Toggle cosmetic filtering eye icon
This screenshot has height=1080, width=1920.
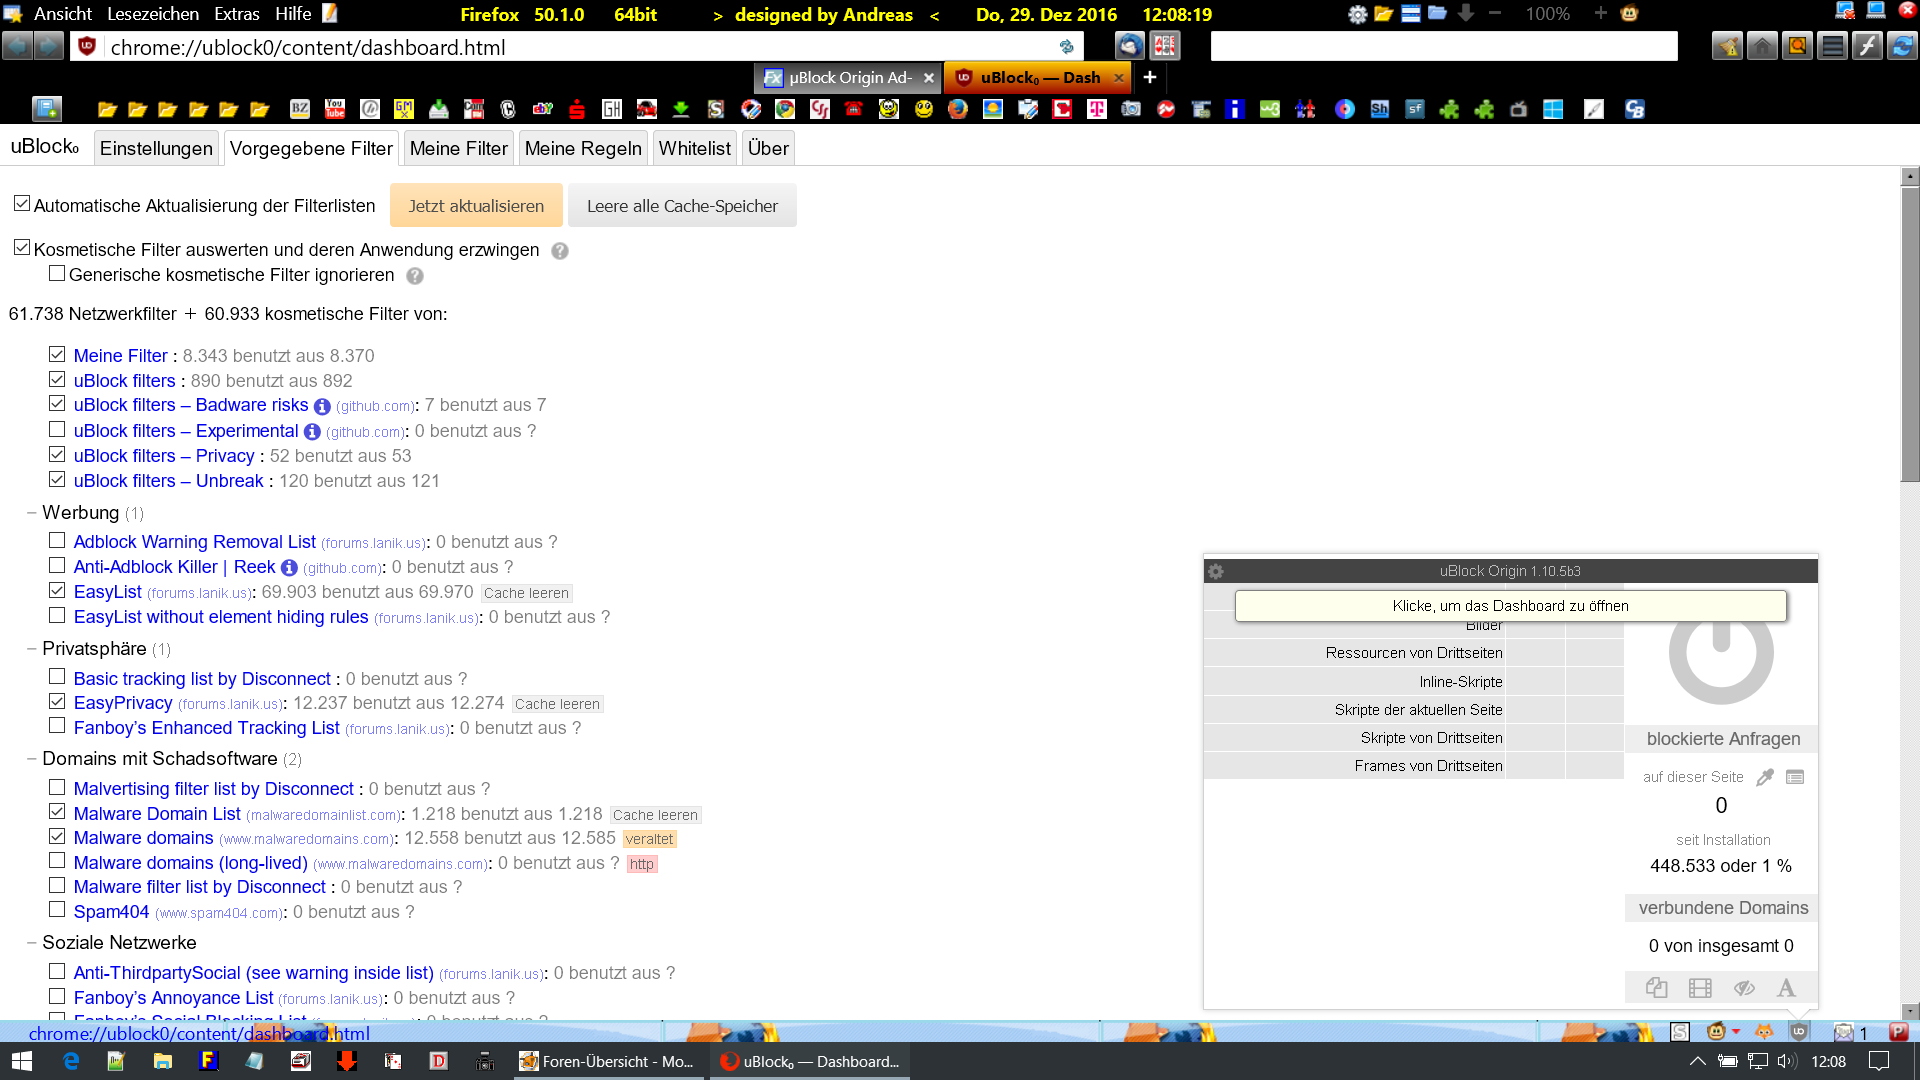click(x=1744, y=988)
